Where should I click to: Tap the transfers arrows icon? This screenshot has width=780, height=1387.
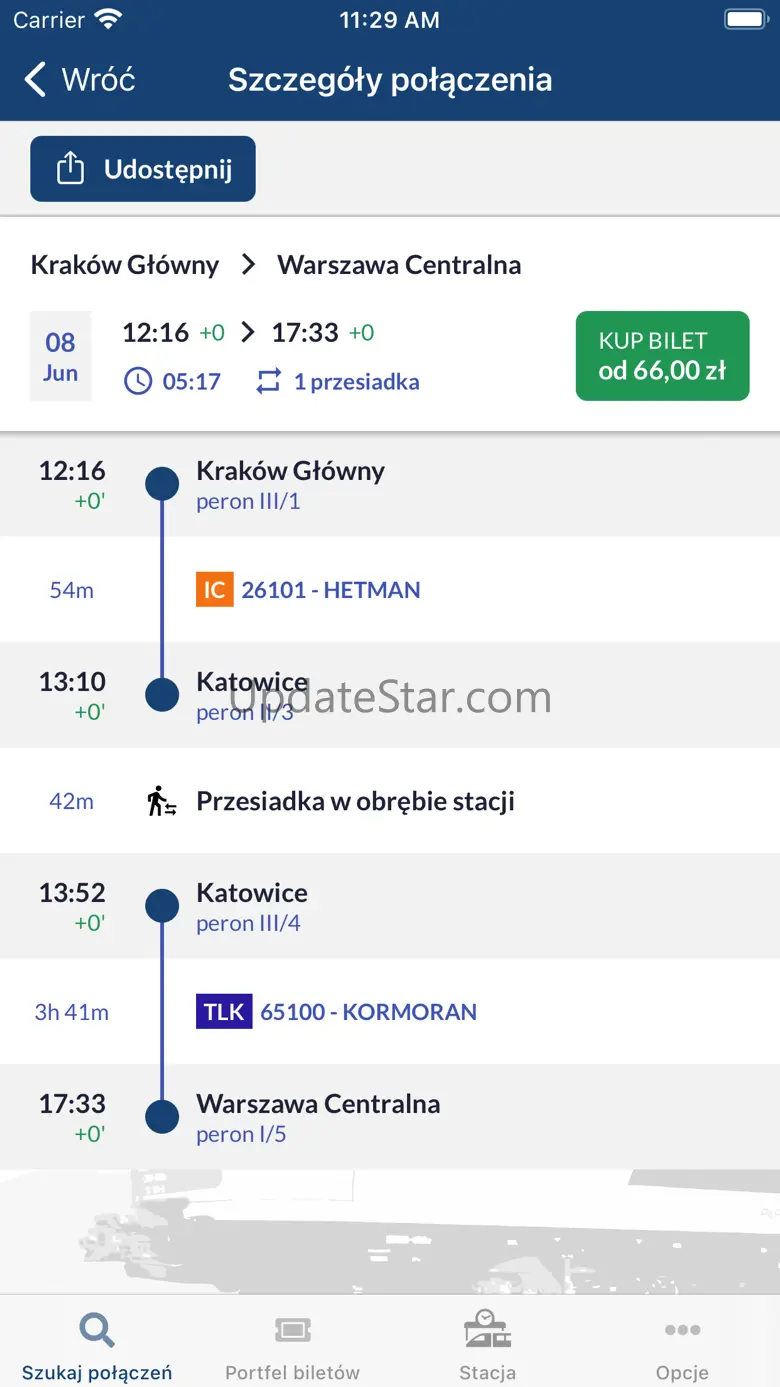(269, 381)
